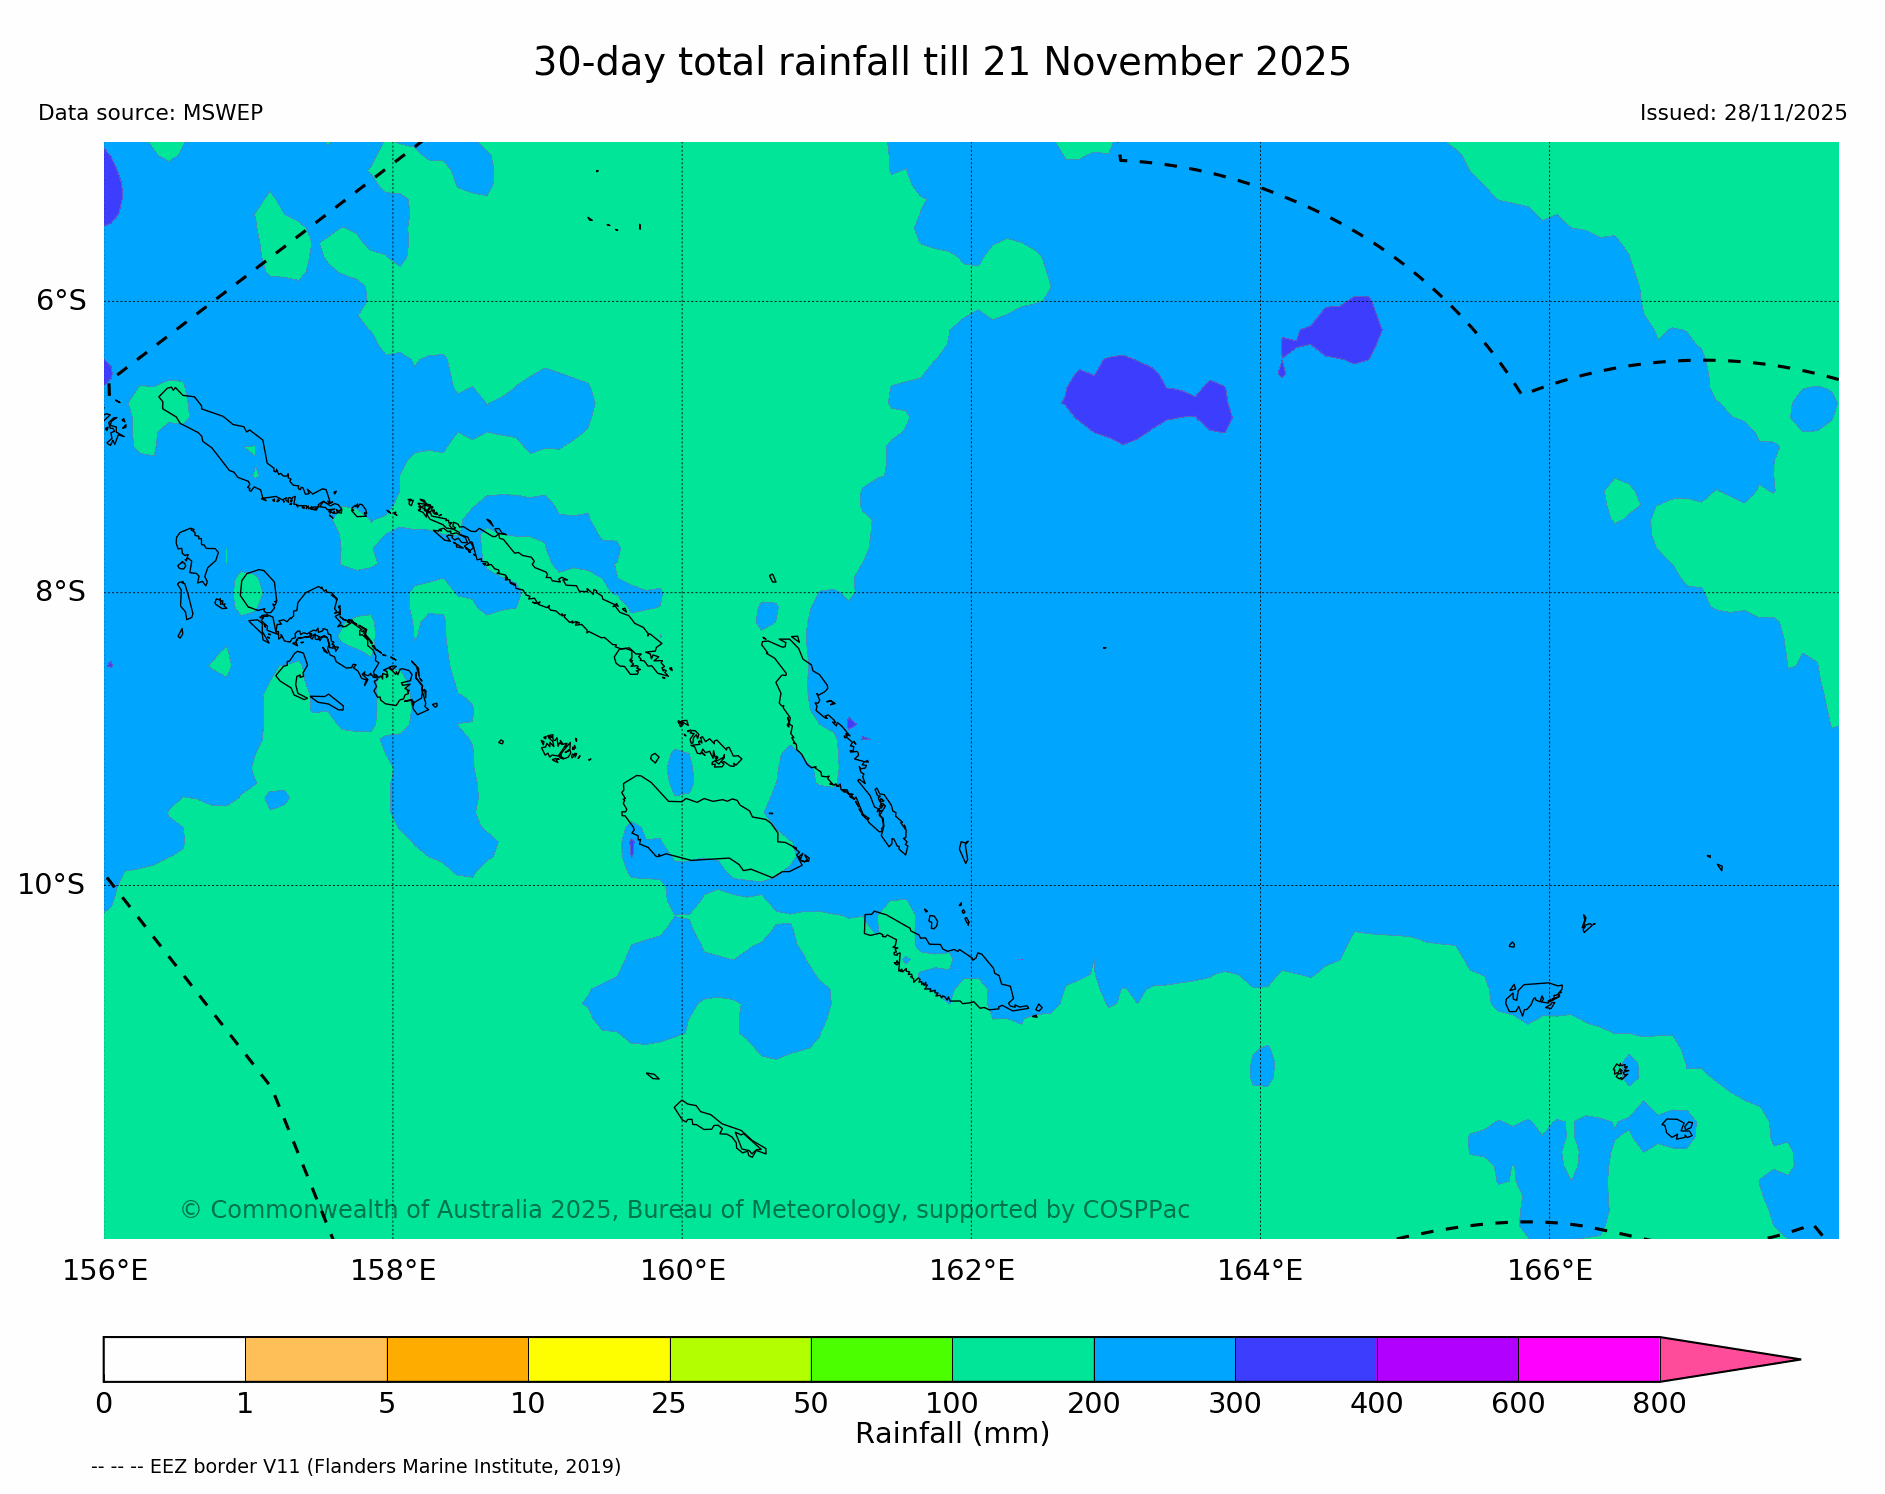Click the EEZ border V11 footnote
This screenshot has width=1885, height=1494.
pyautogui.click(x=356, y=1467)
